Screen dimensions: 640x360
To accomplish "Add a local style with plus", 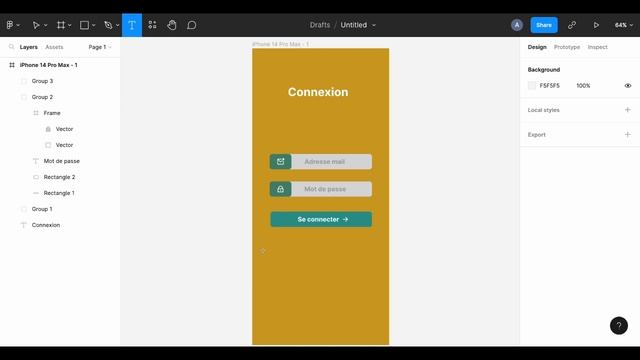I will pyautogui.click(x=628, y=110).
